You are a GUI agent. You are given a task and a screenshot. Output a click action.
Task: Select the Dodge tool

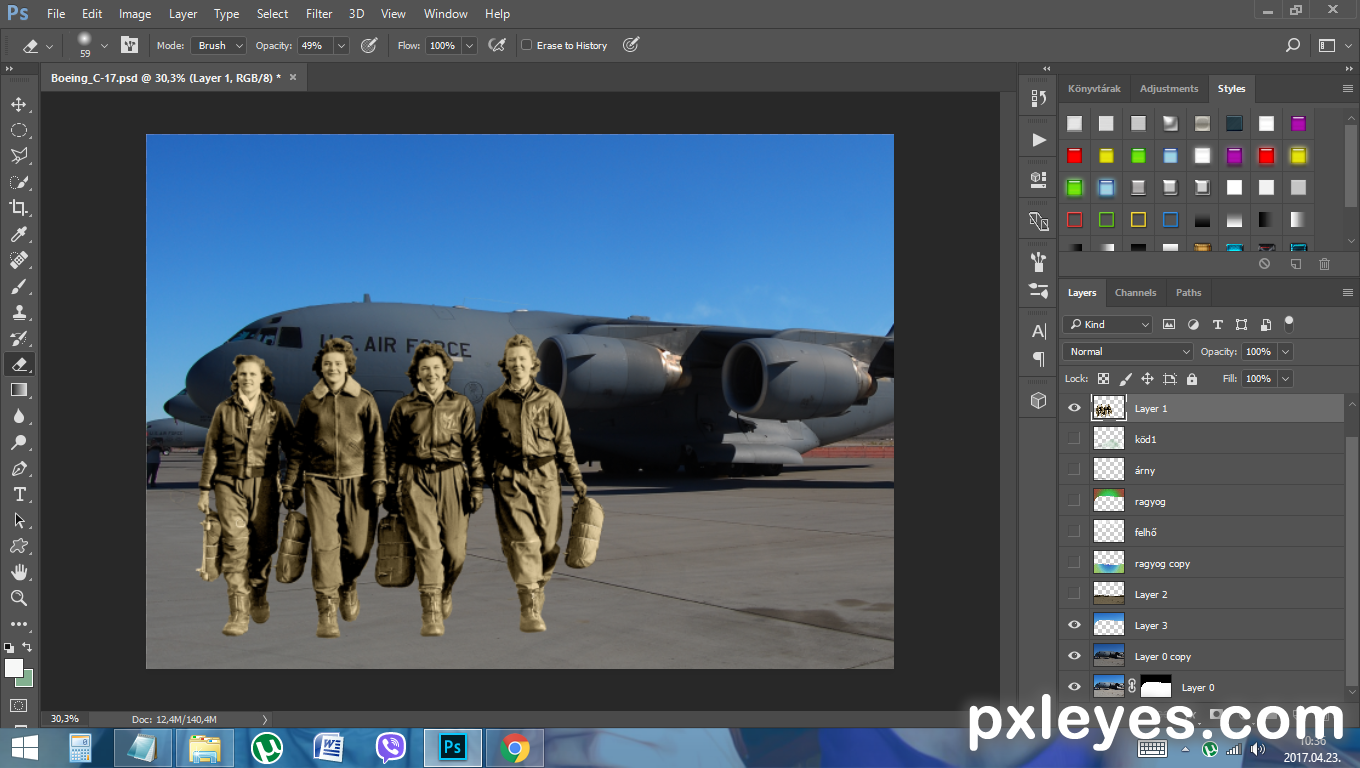click(x=18, y=442)
